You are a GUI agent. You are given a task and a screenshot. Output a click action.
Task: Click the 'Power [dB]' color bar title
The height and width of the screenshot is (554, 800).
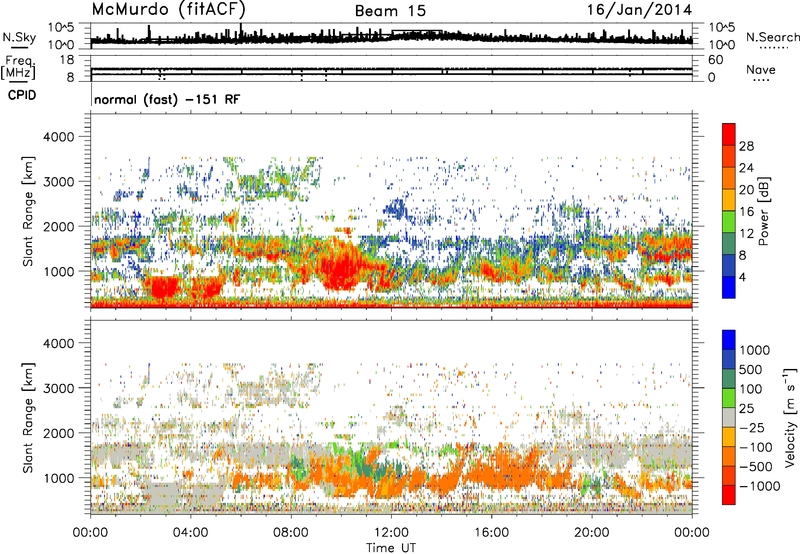tap(763, 211)
